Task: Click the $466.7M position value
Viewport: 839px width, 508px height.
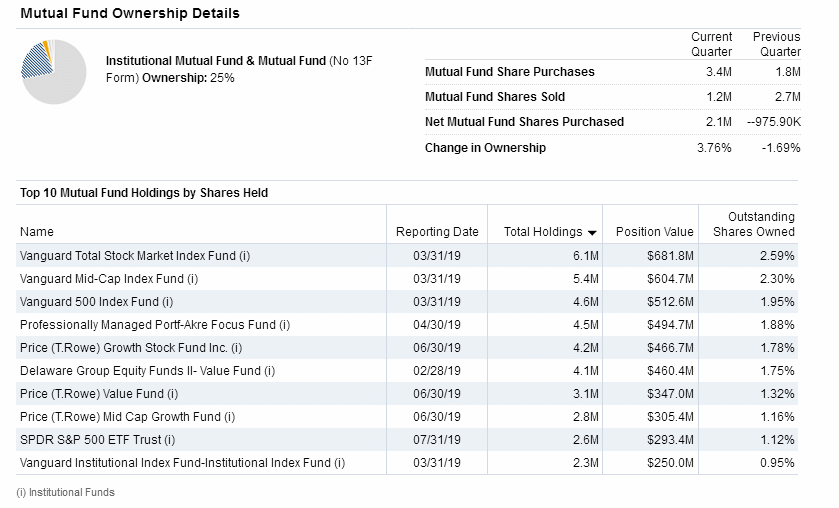Action: (x=670, y=348)
